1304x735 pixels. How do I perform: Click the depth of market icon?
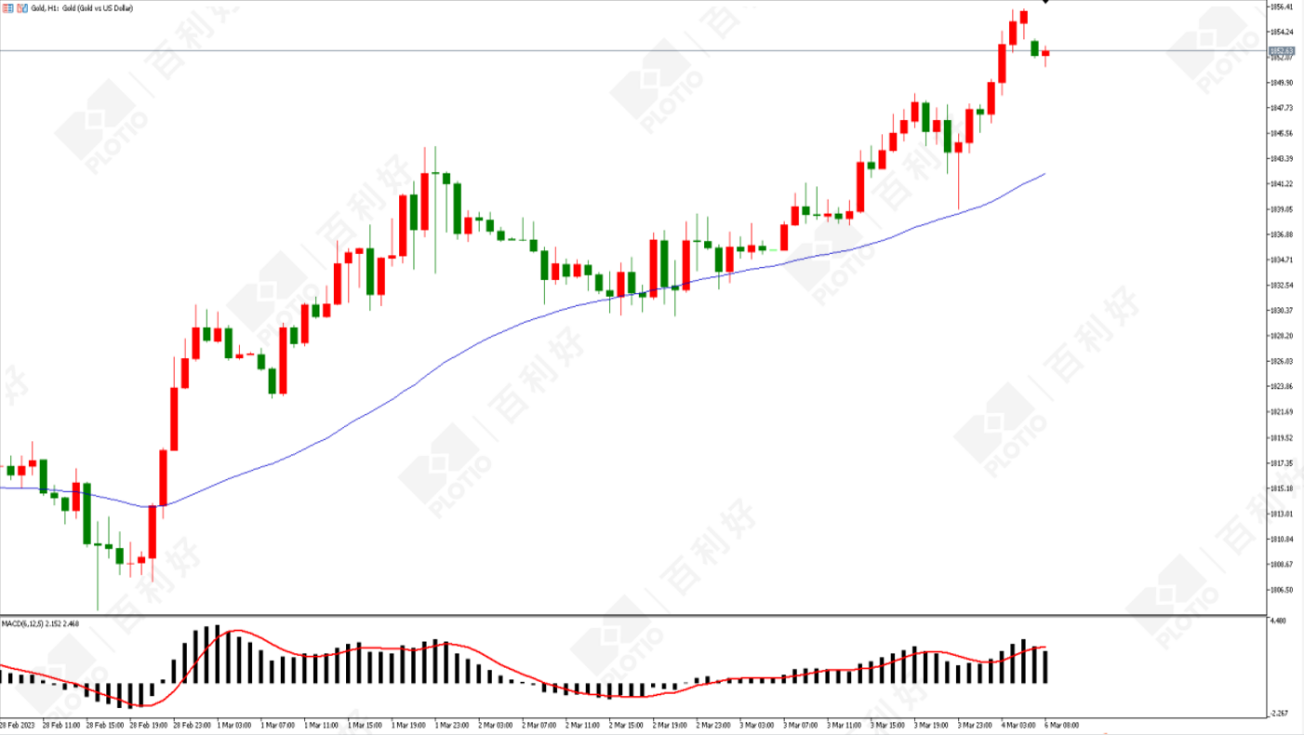click(x=8, y=8)
